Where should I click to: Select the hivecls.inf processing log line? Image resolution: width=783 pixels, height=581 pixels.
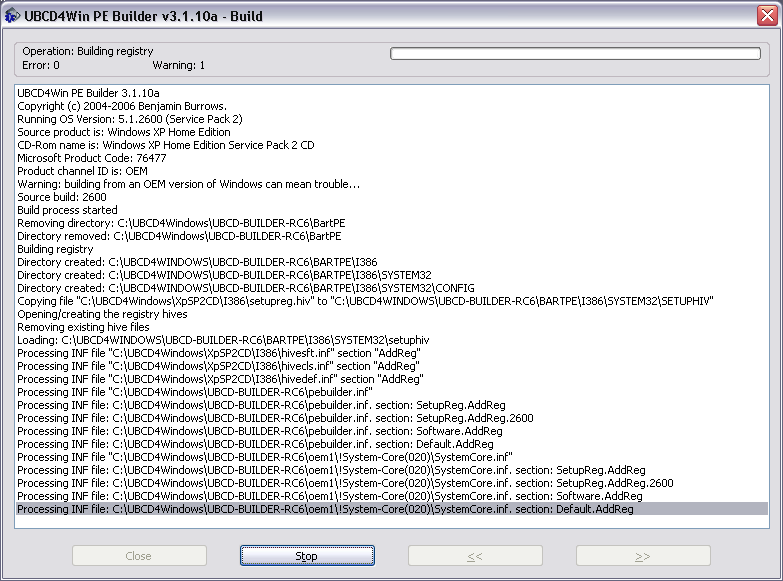tap(218, 366)
